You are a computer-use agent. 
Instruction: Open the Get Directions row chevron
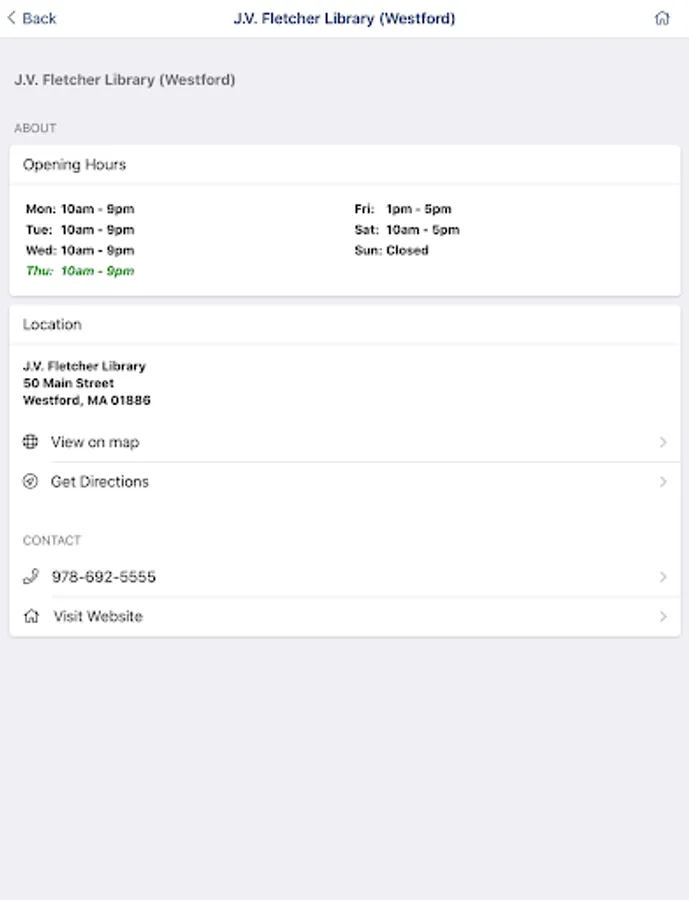663,482
